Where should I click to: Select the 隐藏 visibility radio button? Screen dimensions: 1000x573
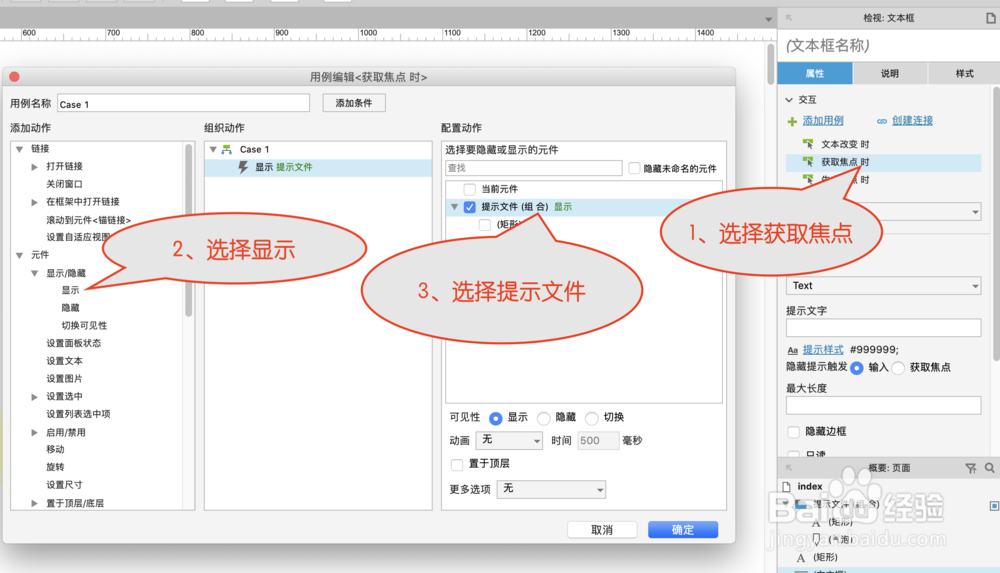(x=543, y=418)
